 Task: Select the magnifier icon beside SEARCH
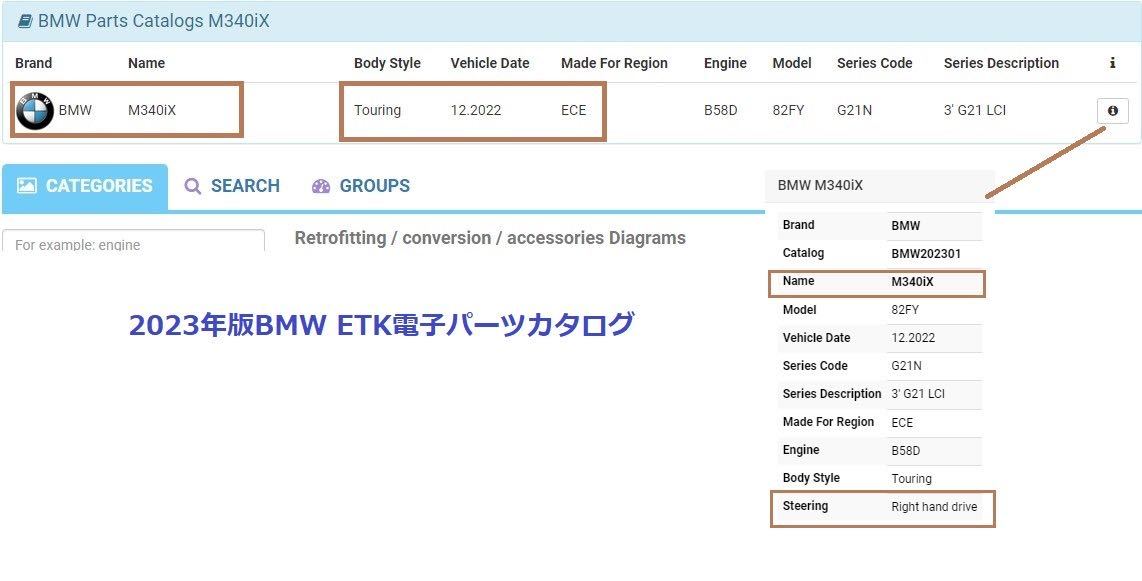point(192,186)
